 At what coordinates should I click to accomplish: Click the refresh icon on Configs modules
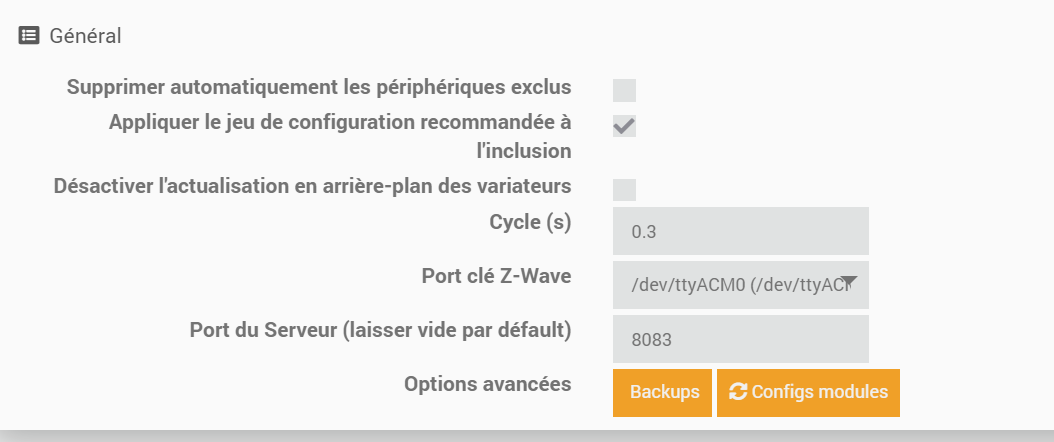(x=738, y=392)
